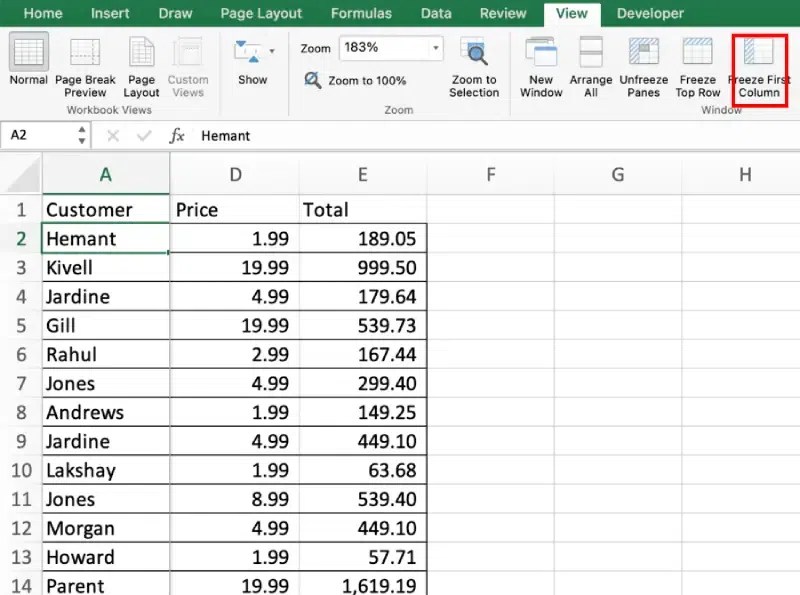Open the Zoom percentage dropdown

(434, 47)
